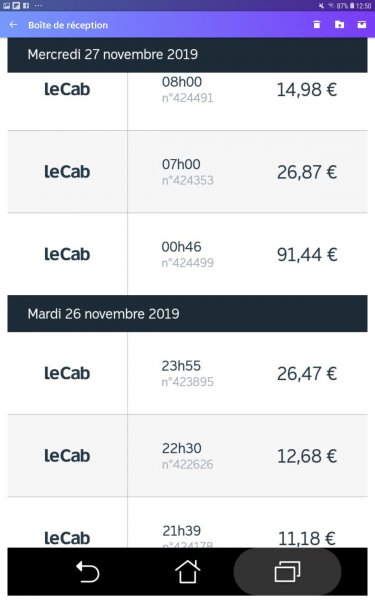Open recent apps with the overview button
The image size is (375, 600).
(287, 572)
